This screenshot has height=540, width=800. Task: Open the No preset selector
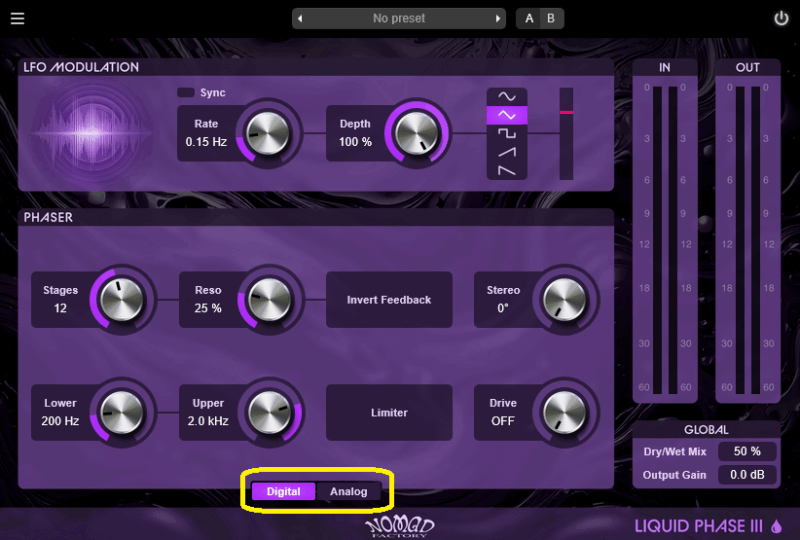point(398,18)
